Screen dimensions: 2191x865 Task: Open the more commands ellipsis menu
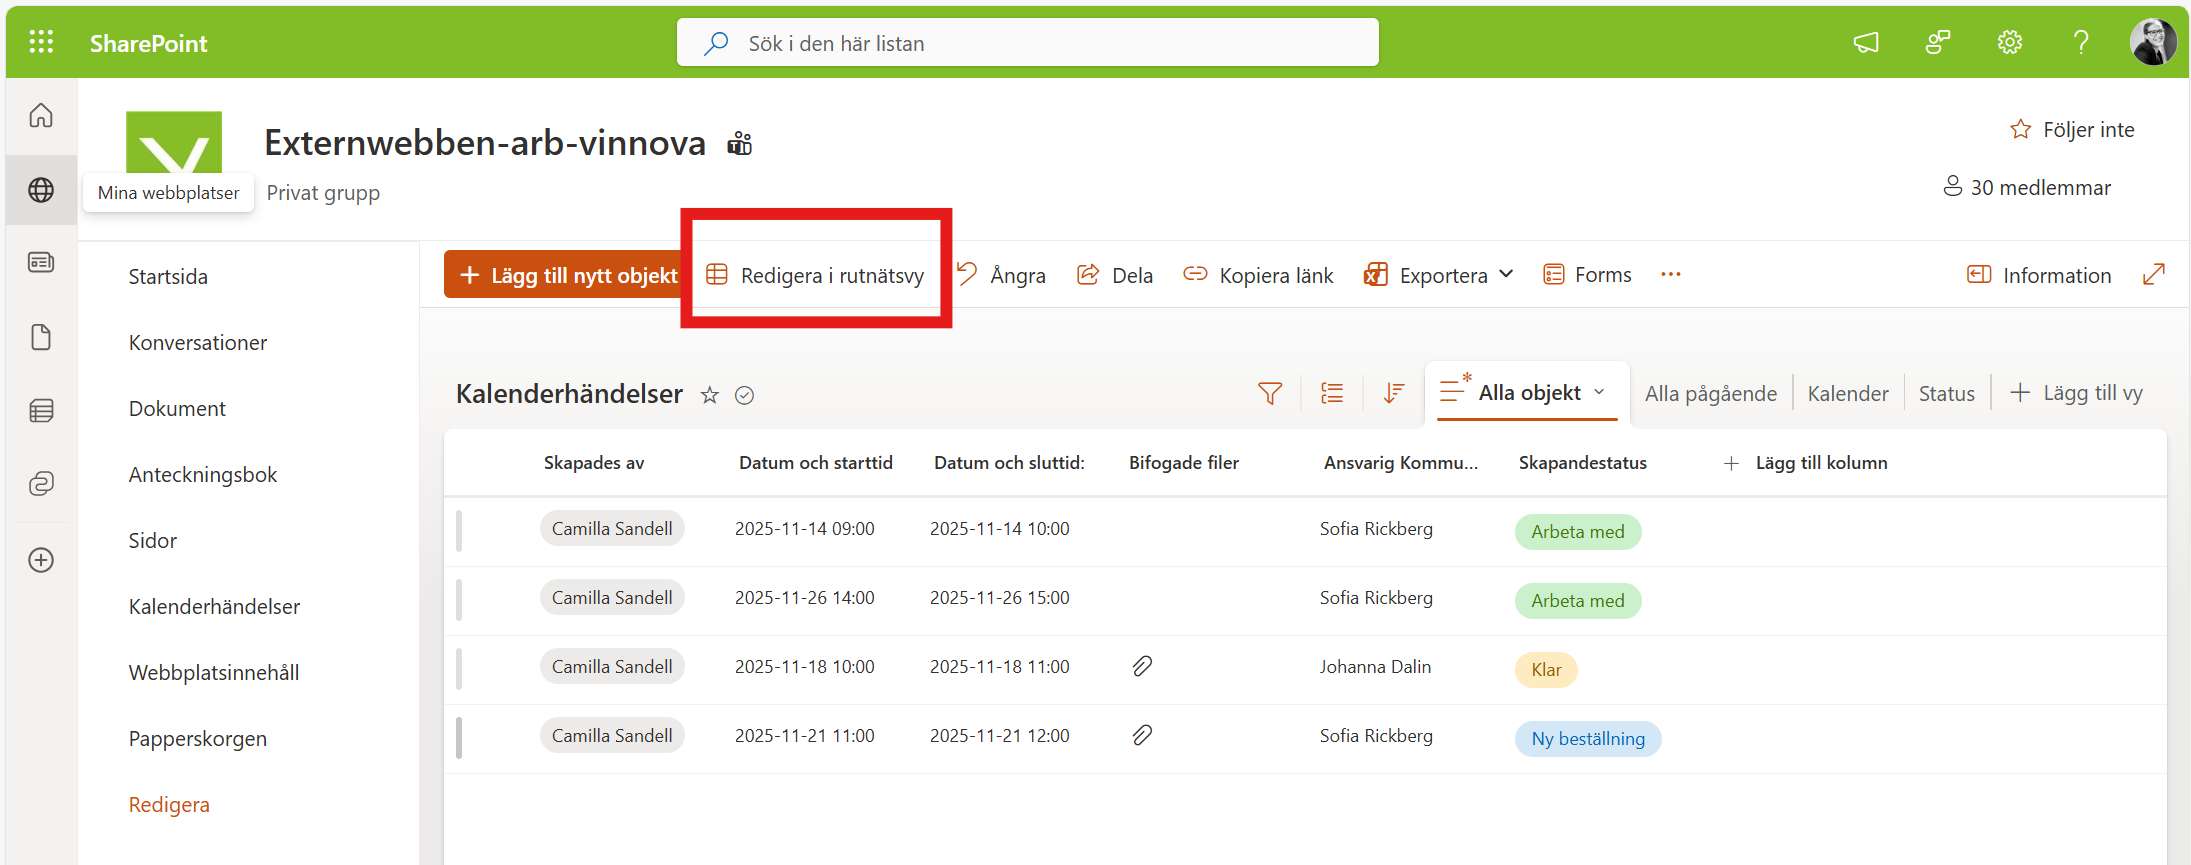[1670, 275]
